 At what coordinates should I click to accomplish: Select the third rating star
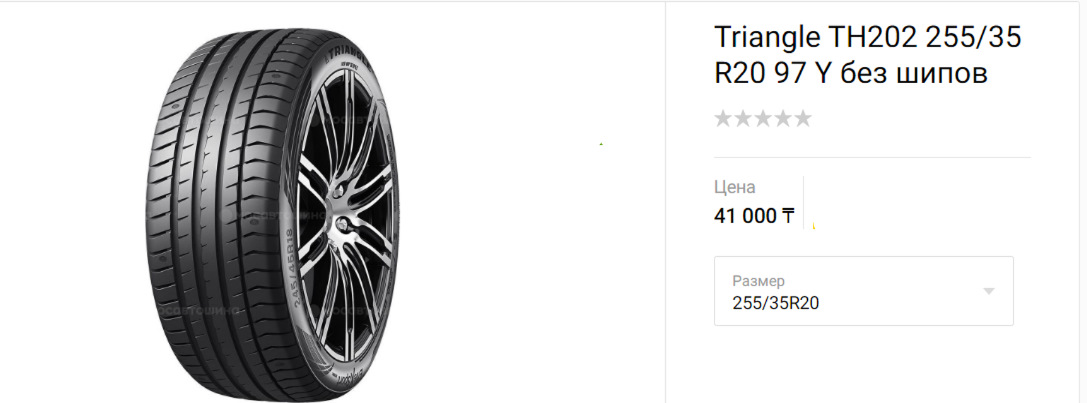click(x=763, y=119)
